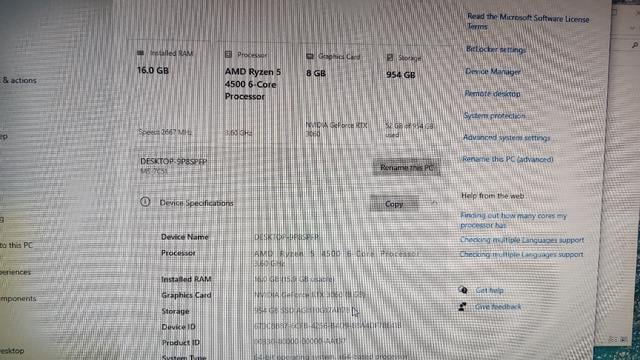
Task: Click the Give feedback icon
Action: (x=462, y=307)
